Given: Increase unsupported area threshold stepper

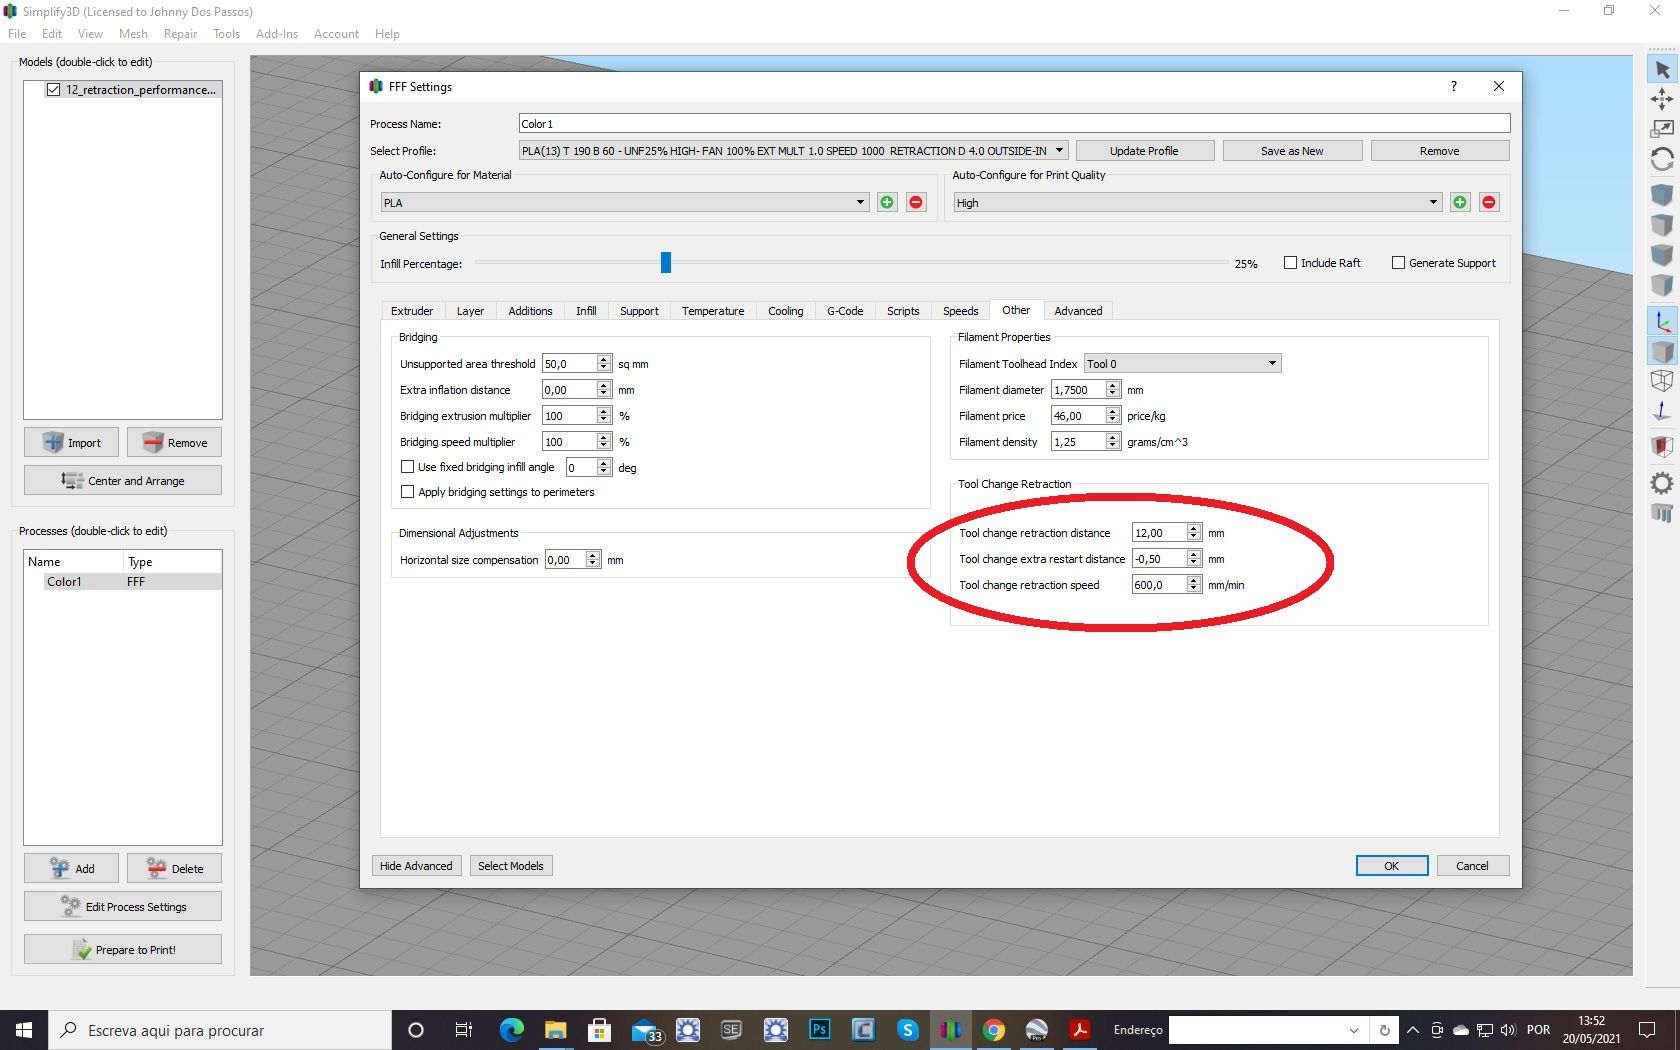Looking at the screenshot, I should click(604, 359).
